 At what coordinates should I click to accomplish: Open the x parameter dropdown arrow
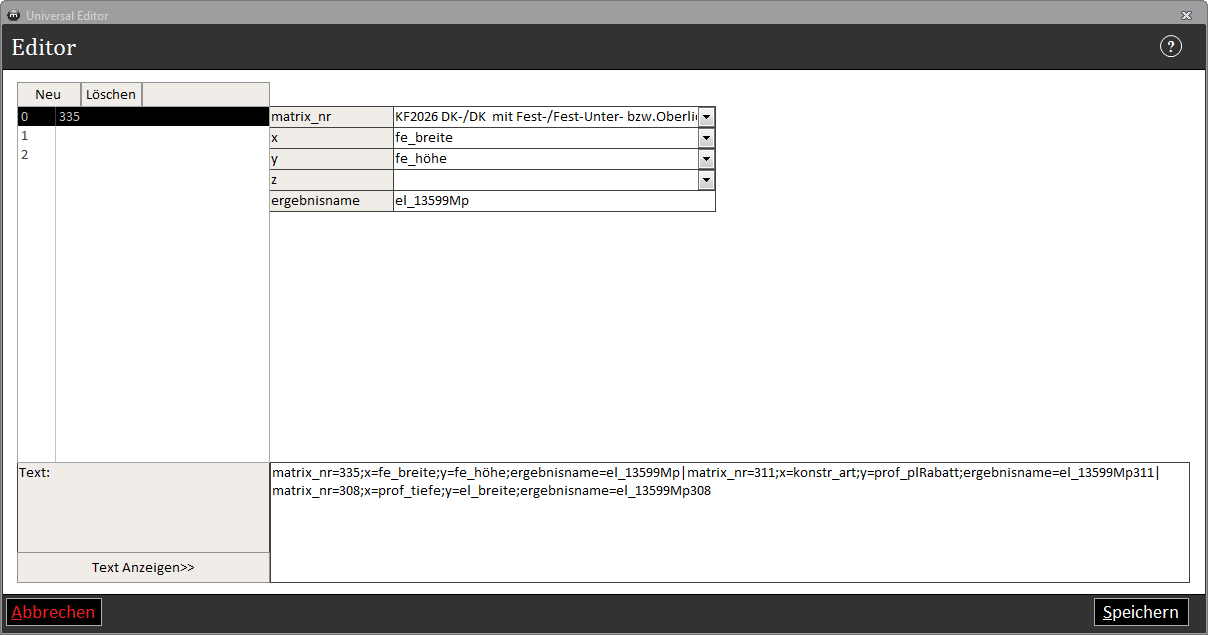[706, 138]
